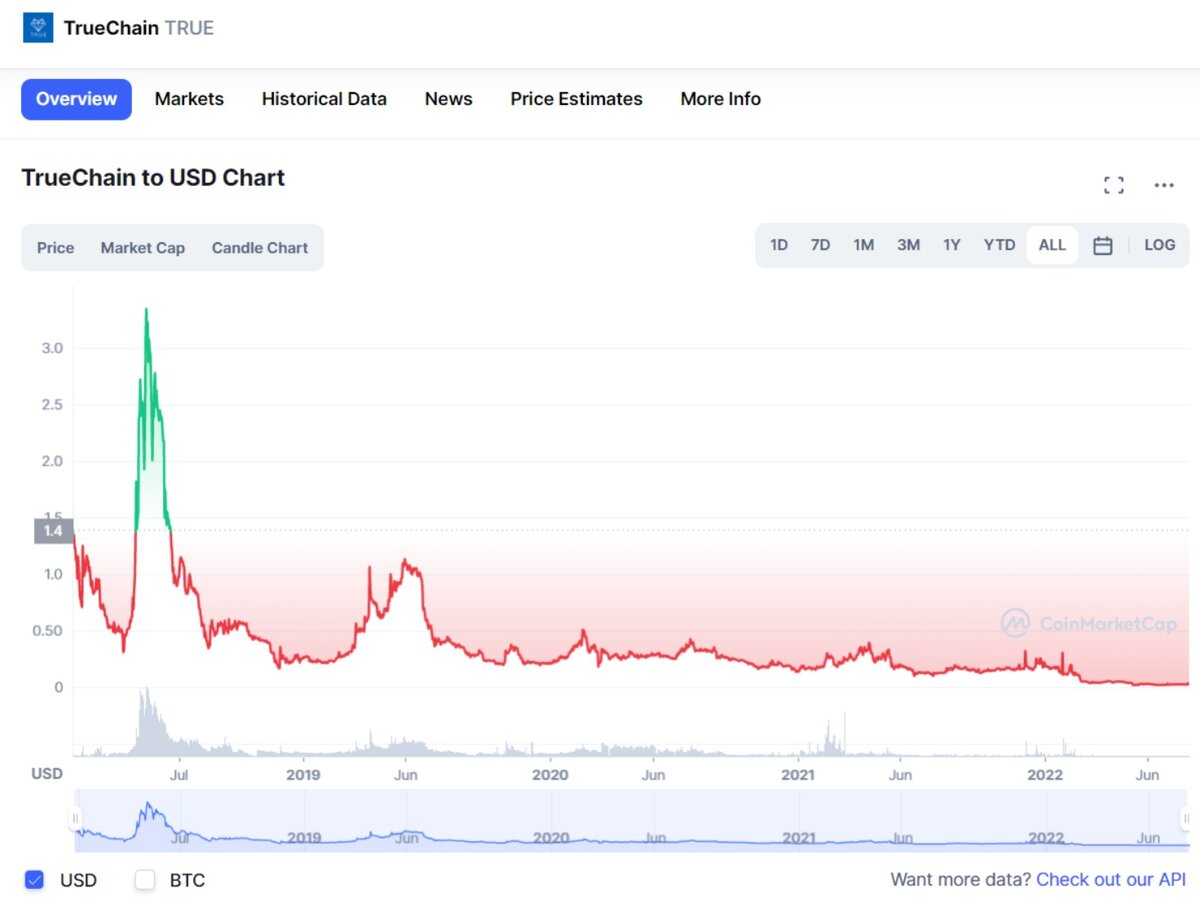The image size is (1200, 897).
Task: Open the Markets tab
Action: [x=189, y=99]
